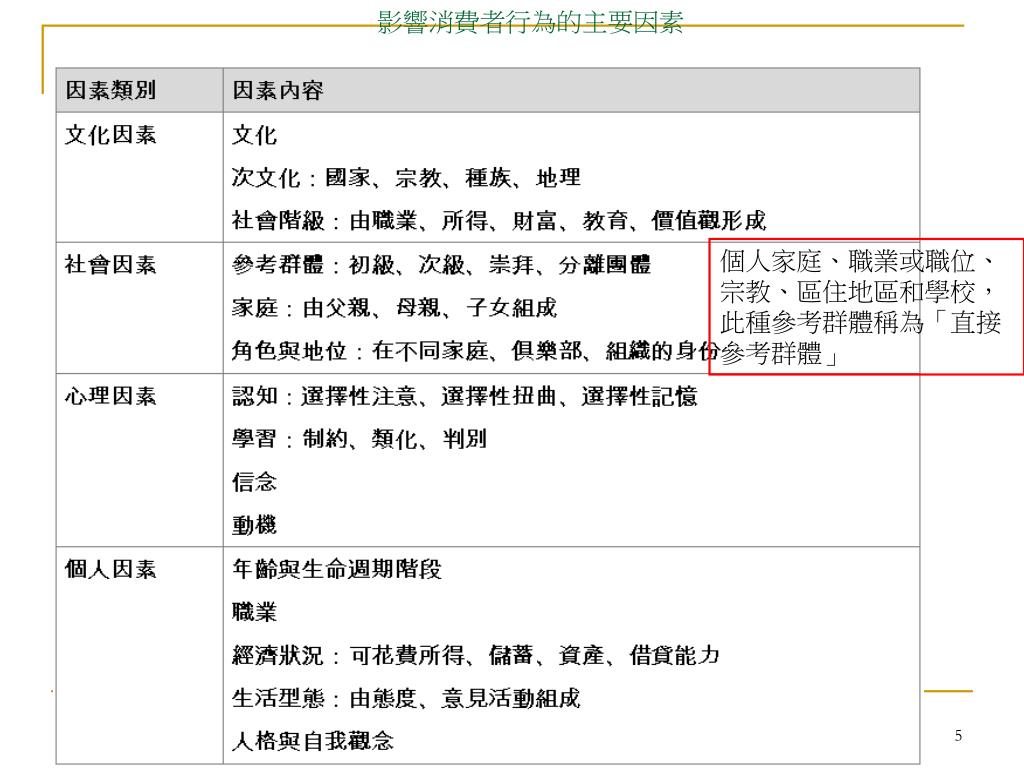Click the 職業 line under 個人因素
This screenshot has height=768, width=1024.
(255, 612)
